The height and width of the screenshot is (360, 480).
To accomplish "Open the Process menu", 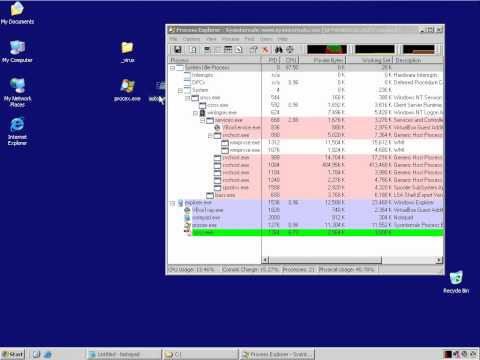I will click(x=231, y=39).
